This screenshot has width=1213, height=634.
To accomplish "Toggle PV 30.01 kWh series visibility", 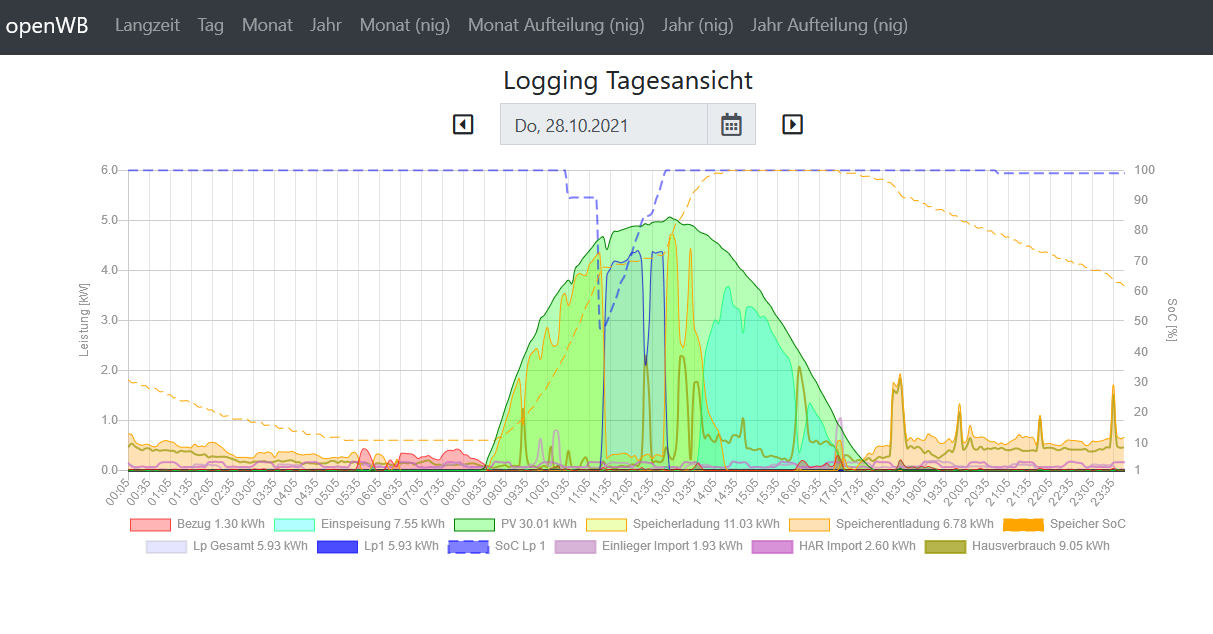I will pyautogui.click(x=516, y=524).
